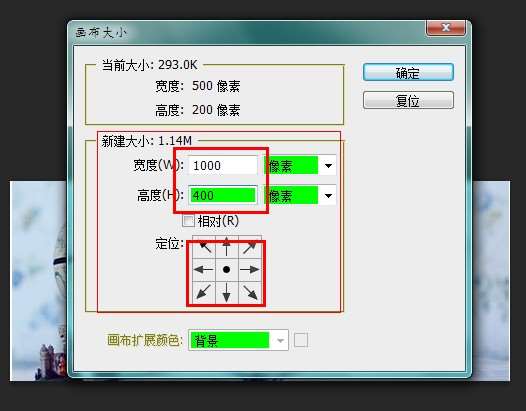Click the 复位 button
Viewport: 526px width, 411px height.
click(x=408, y=100)
